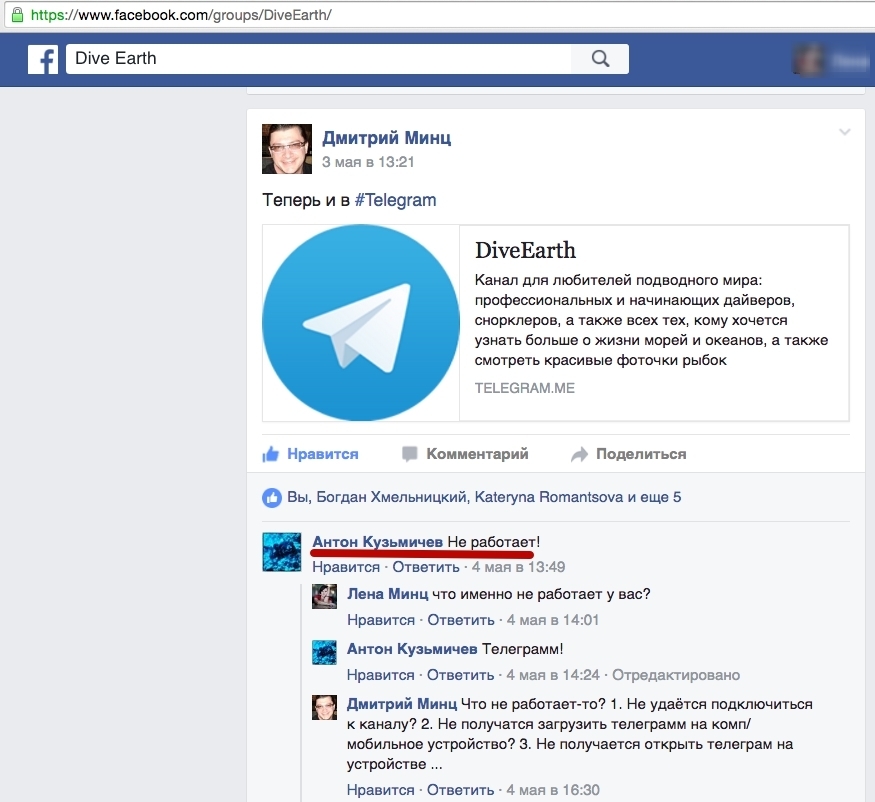Open Антон Кузьмичев's name on "Телеграмм!" reply
Image resolution: width=875 pixels, height=802 pixels.
(x=412, y=649)
